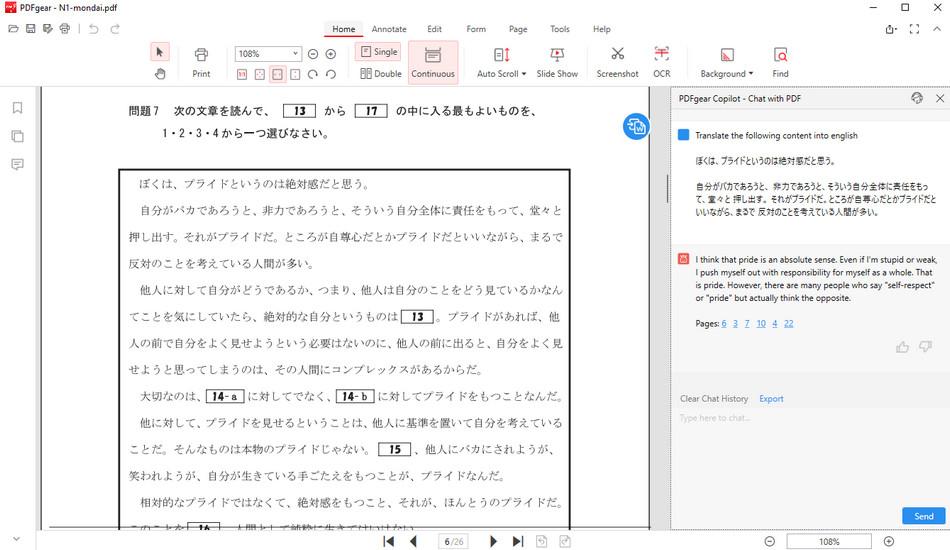Click the Send button

(x=923, y=516)
